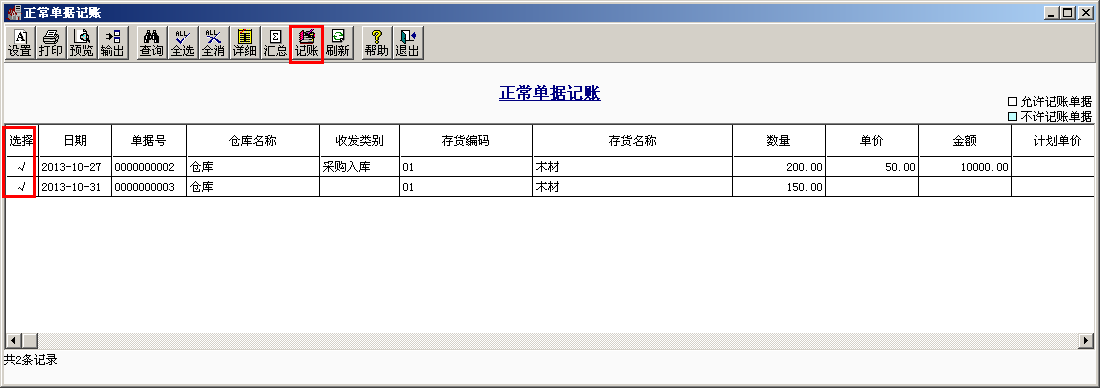Click 全选 to select all records
This screenshot has width=1100, height=388.
coord(182,44)
